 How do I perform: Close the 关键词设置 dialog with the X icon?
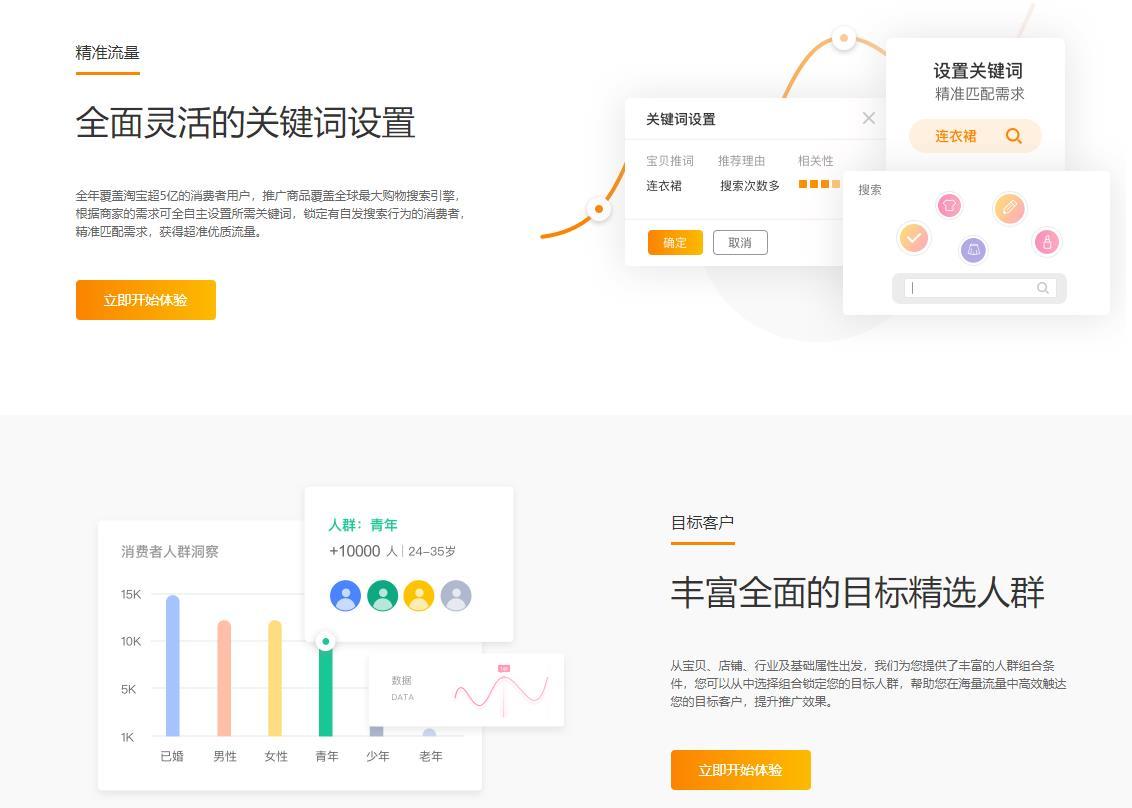click(x=868, y=118)
